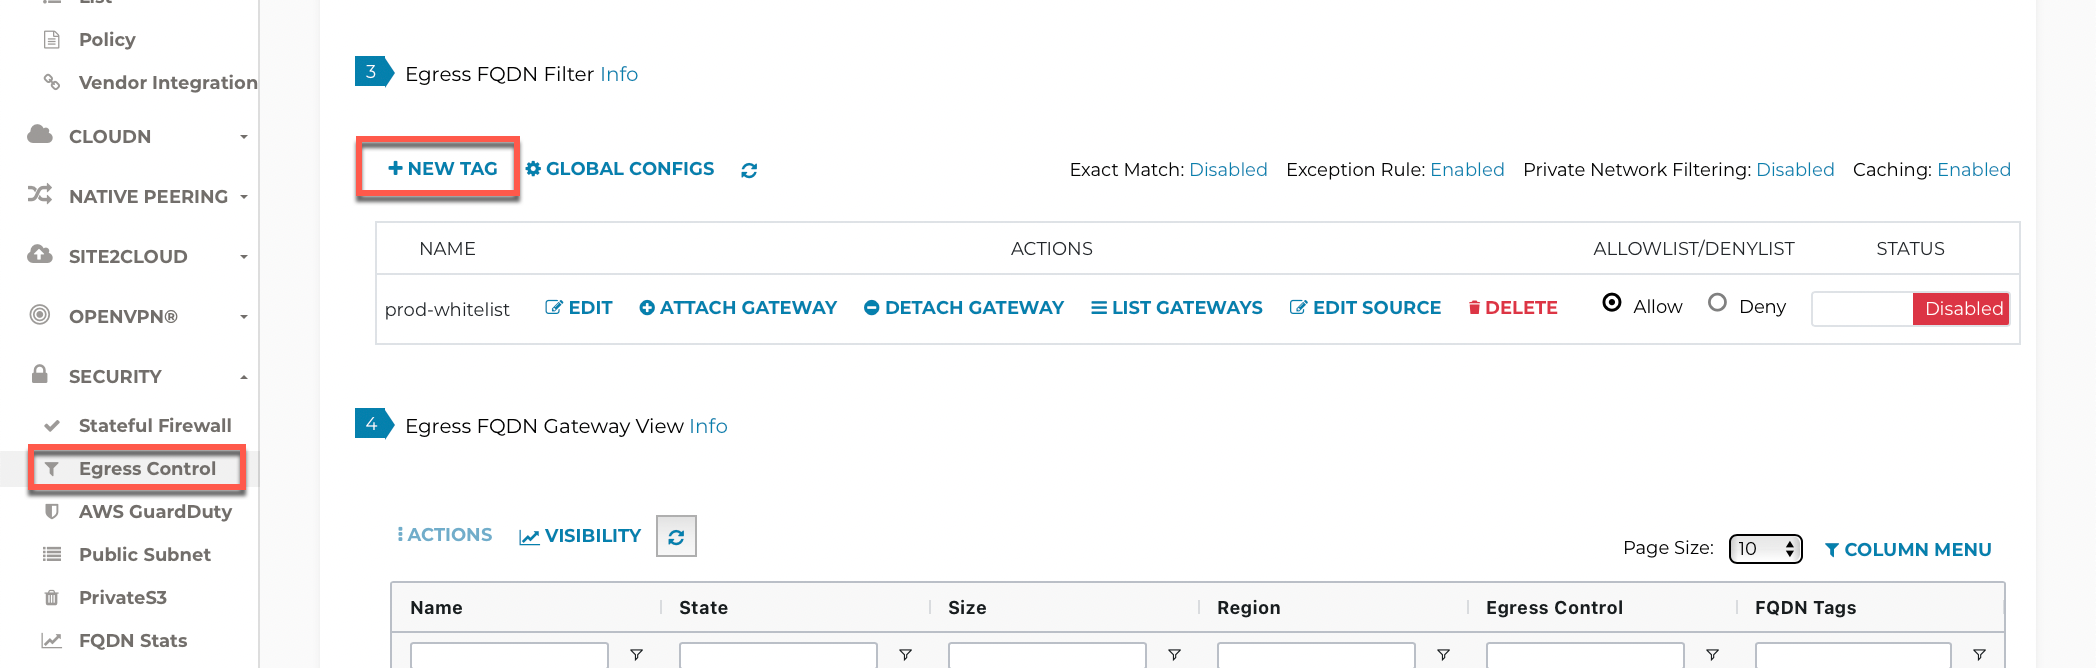Open the Page Size dropdown
Viewport: 2096px width, 668px height.
pyautogui.click(x=1764, y=548)
